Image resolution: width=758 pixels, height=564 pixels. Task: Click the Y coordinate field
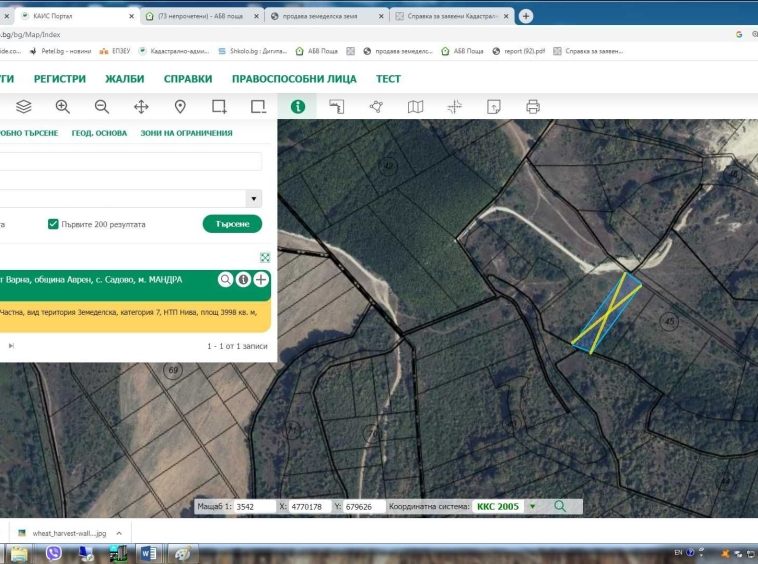[364, 506]
